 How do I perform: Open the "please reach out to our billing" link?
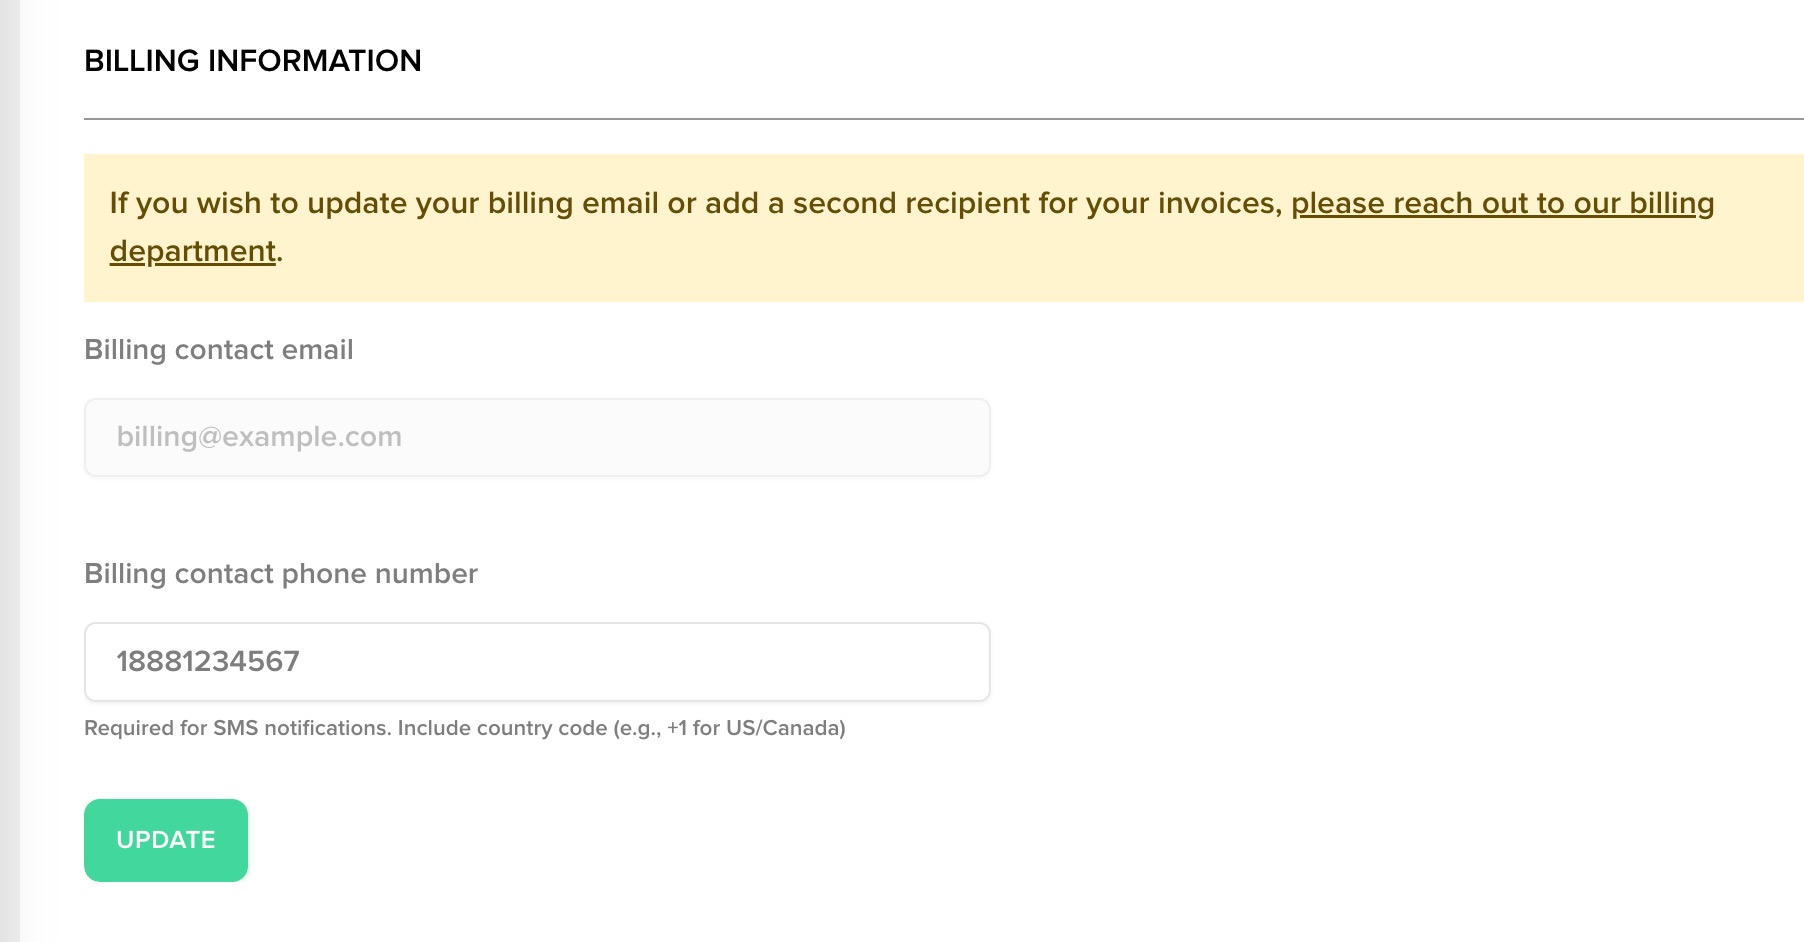pyautogui.click(x=1502, y=203)
